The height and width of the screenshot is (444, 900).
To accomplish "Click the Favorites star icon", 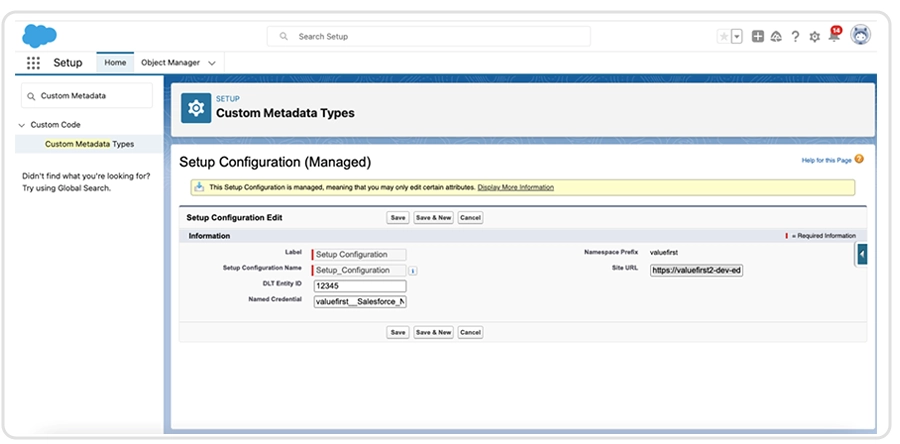I will [x=723, y=36].
